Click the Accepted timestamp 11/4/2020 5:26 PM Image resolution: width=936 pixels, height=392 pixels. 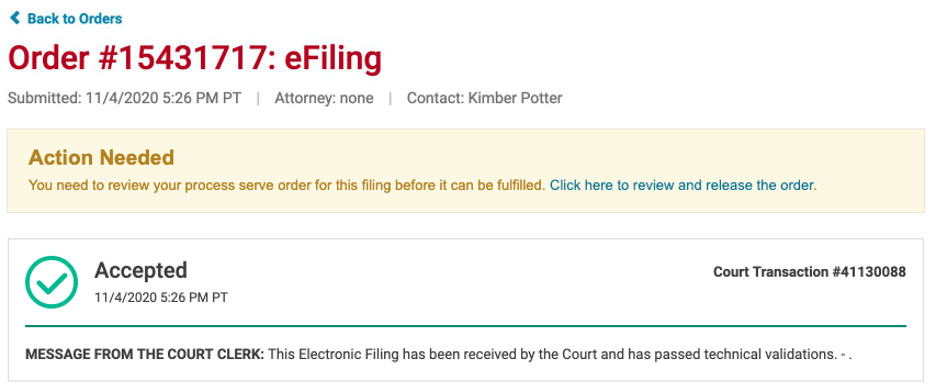(x=161, y=297)
